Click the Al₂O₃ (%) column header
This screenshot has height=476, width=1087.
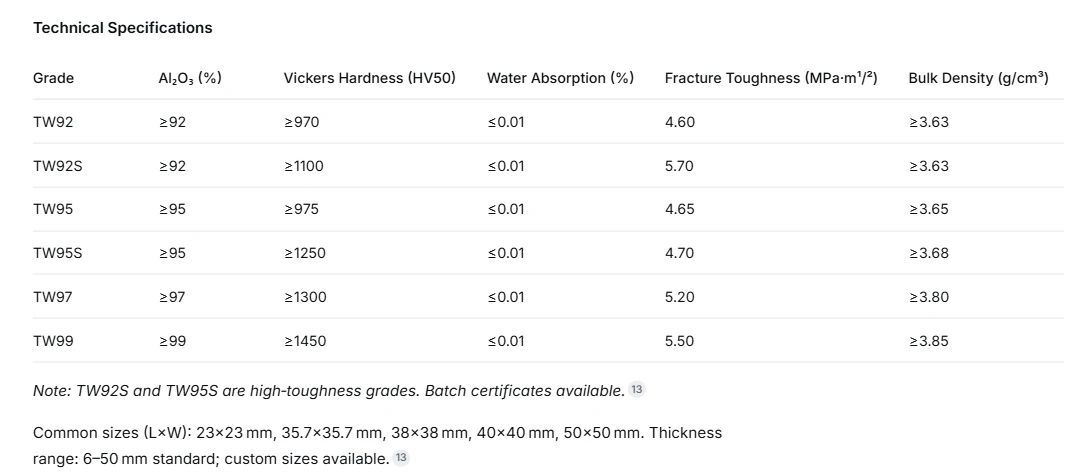190,78
